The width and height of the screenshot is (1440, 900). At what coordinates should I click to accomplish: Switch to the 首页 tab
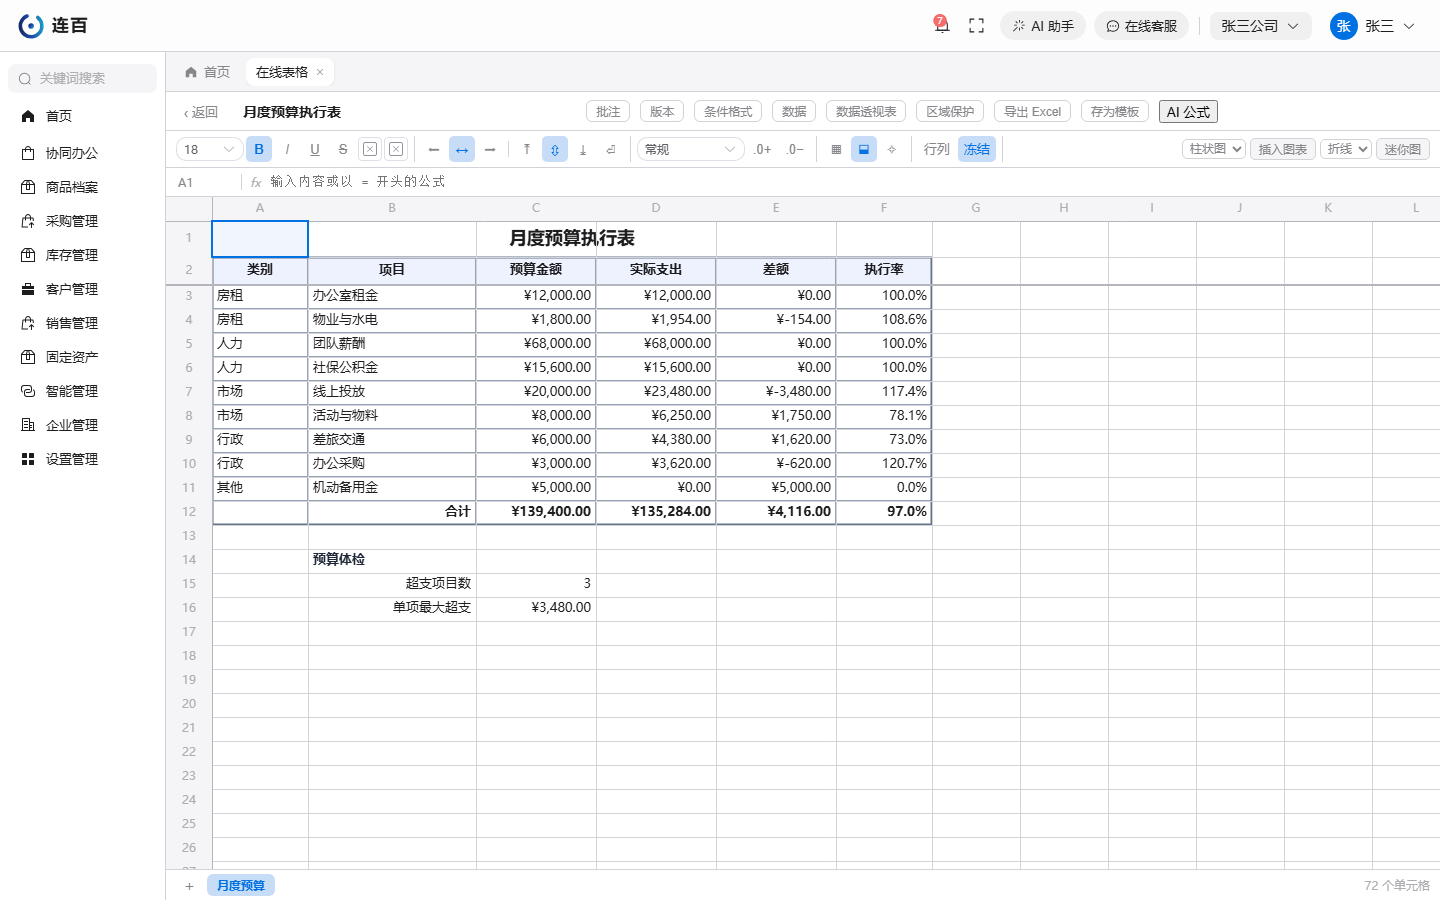pyautogui.click(x=207, y=72)
